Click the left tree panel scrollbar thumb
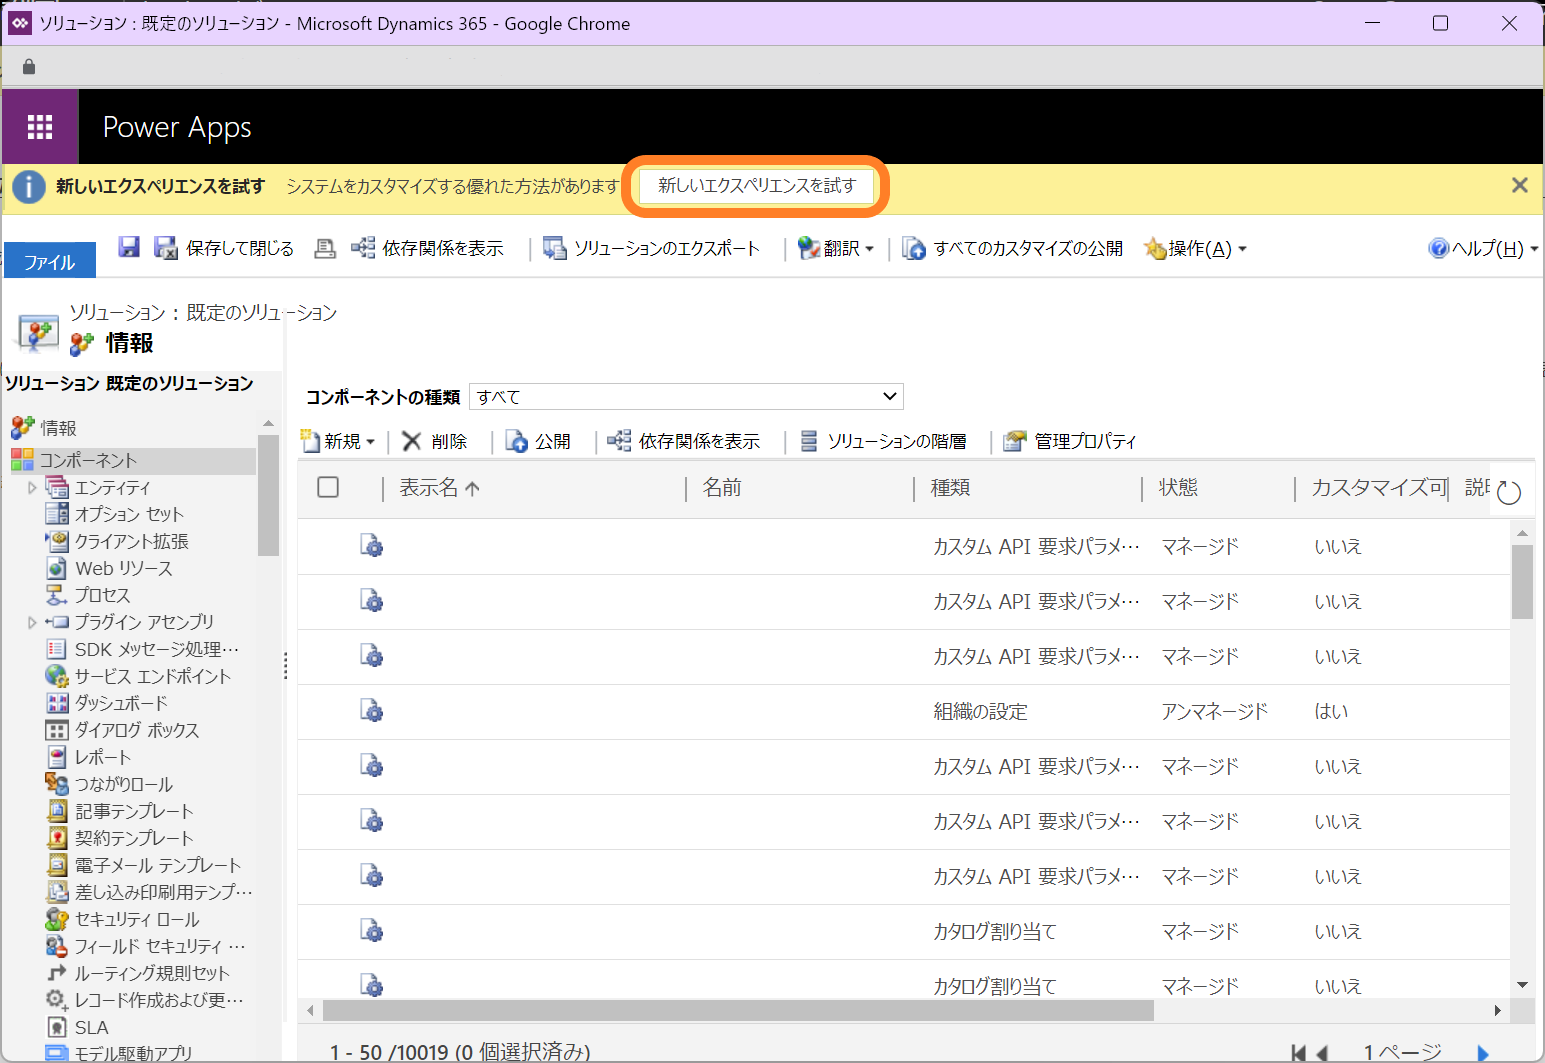 [267, 494]
